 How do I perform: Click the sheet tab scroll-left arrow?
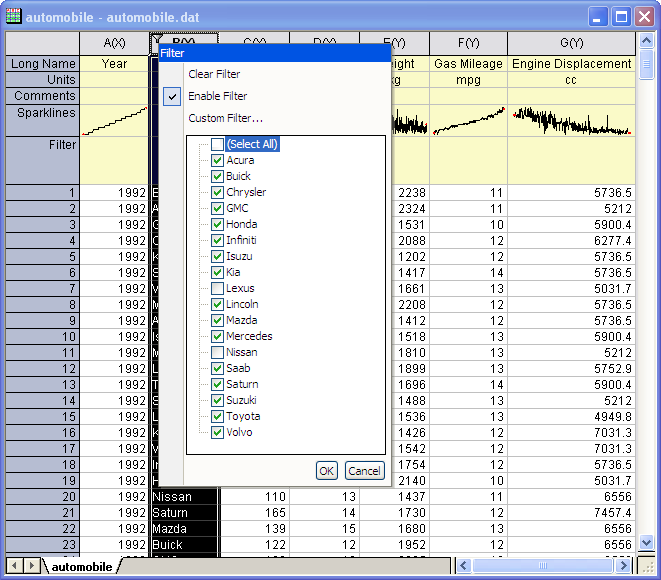tap(15, 566)
